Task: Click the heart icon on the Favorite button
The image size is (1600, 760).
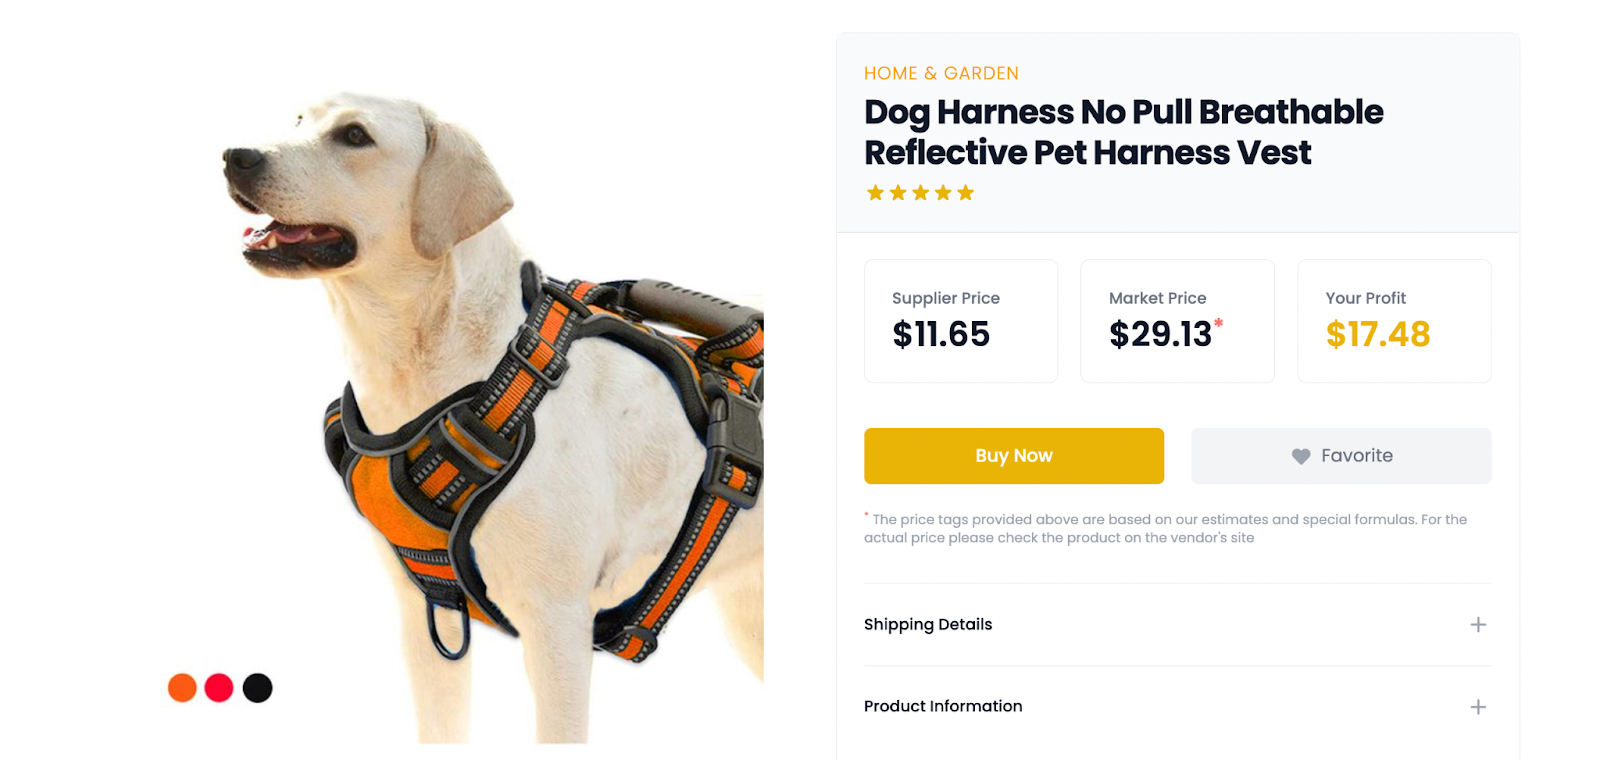Action: coord(1301,456)
